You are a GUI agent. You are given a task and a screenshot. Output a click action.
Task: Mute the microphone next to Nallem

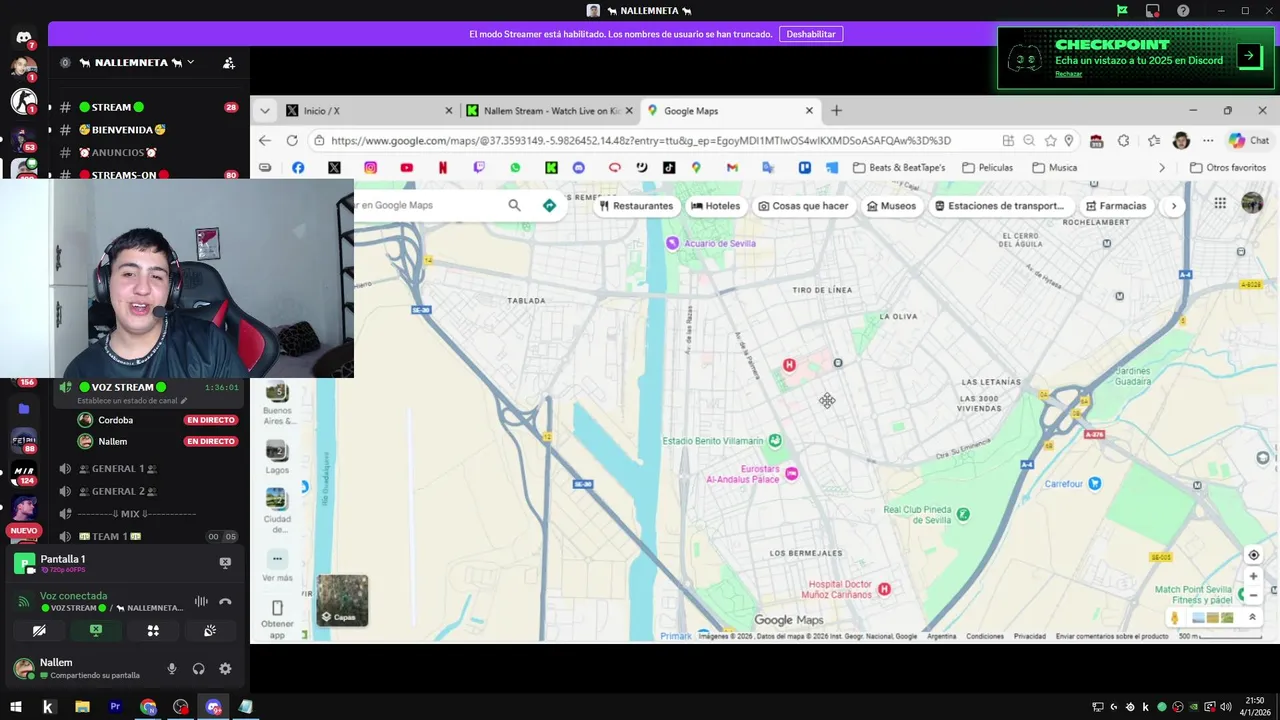tap(172, 669)
